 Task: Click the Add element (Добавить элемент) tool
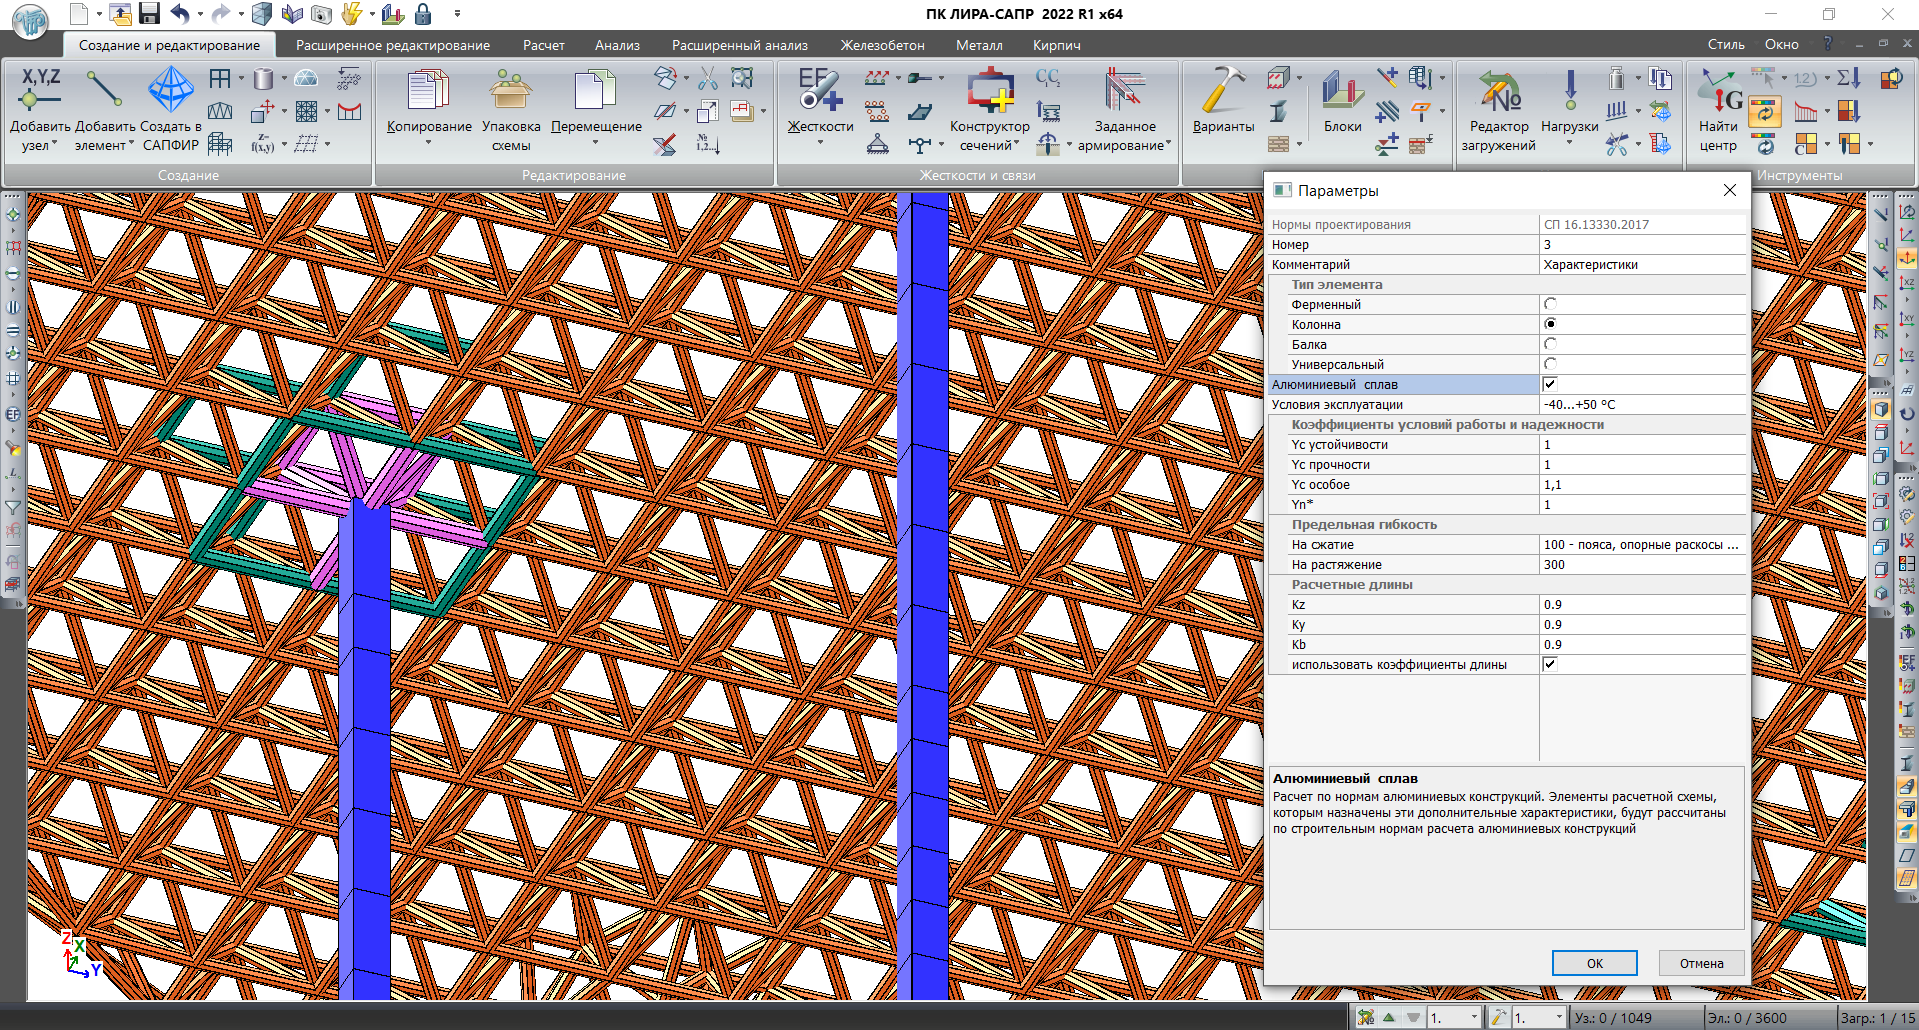[104, 91]
